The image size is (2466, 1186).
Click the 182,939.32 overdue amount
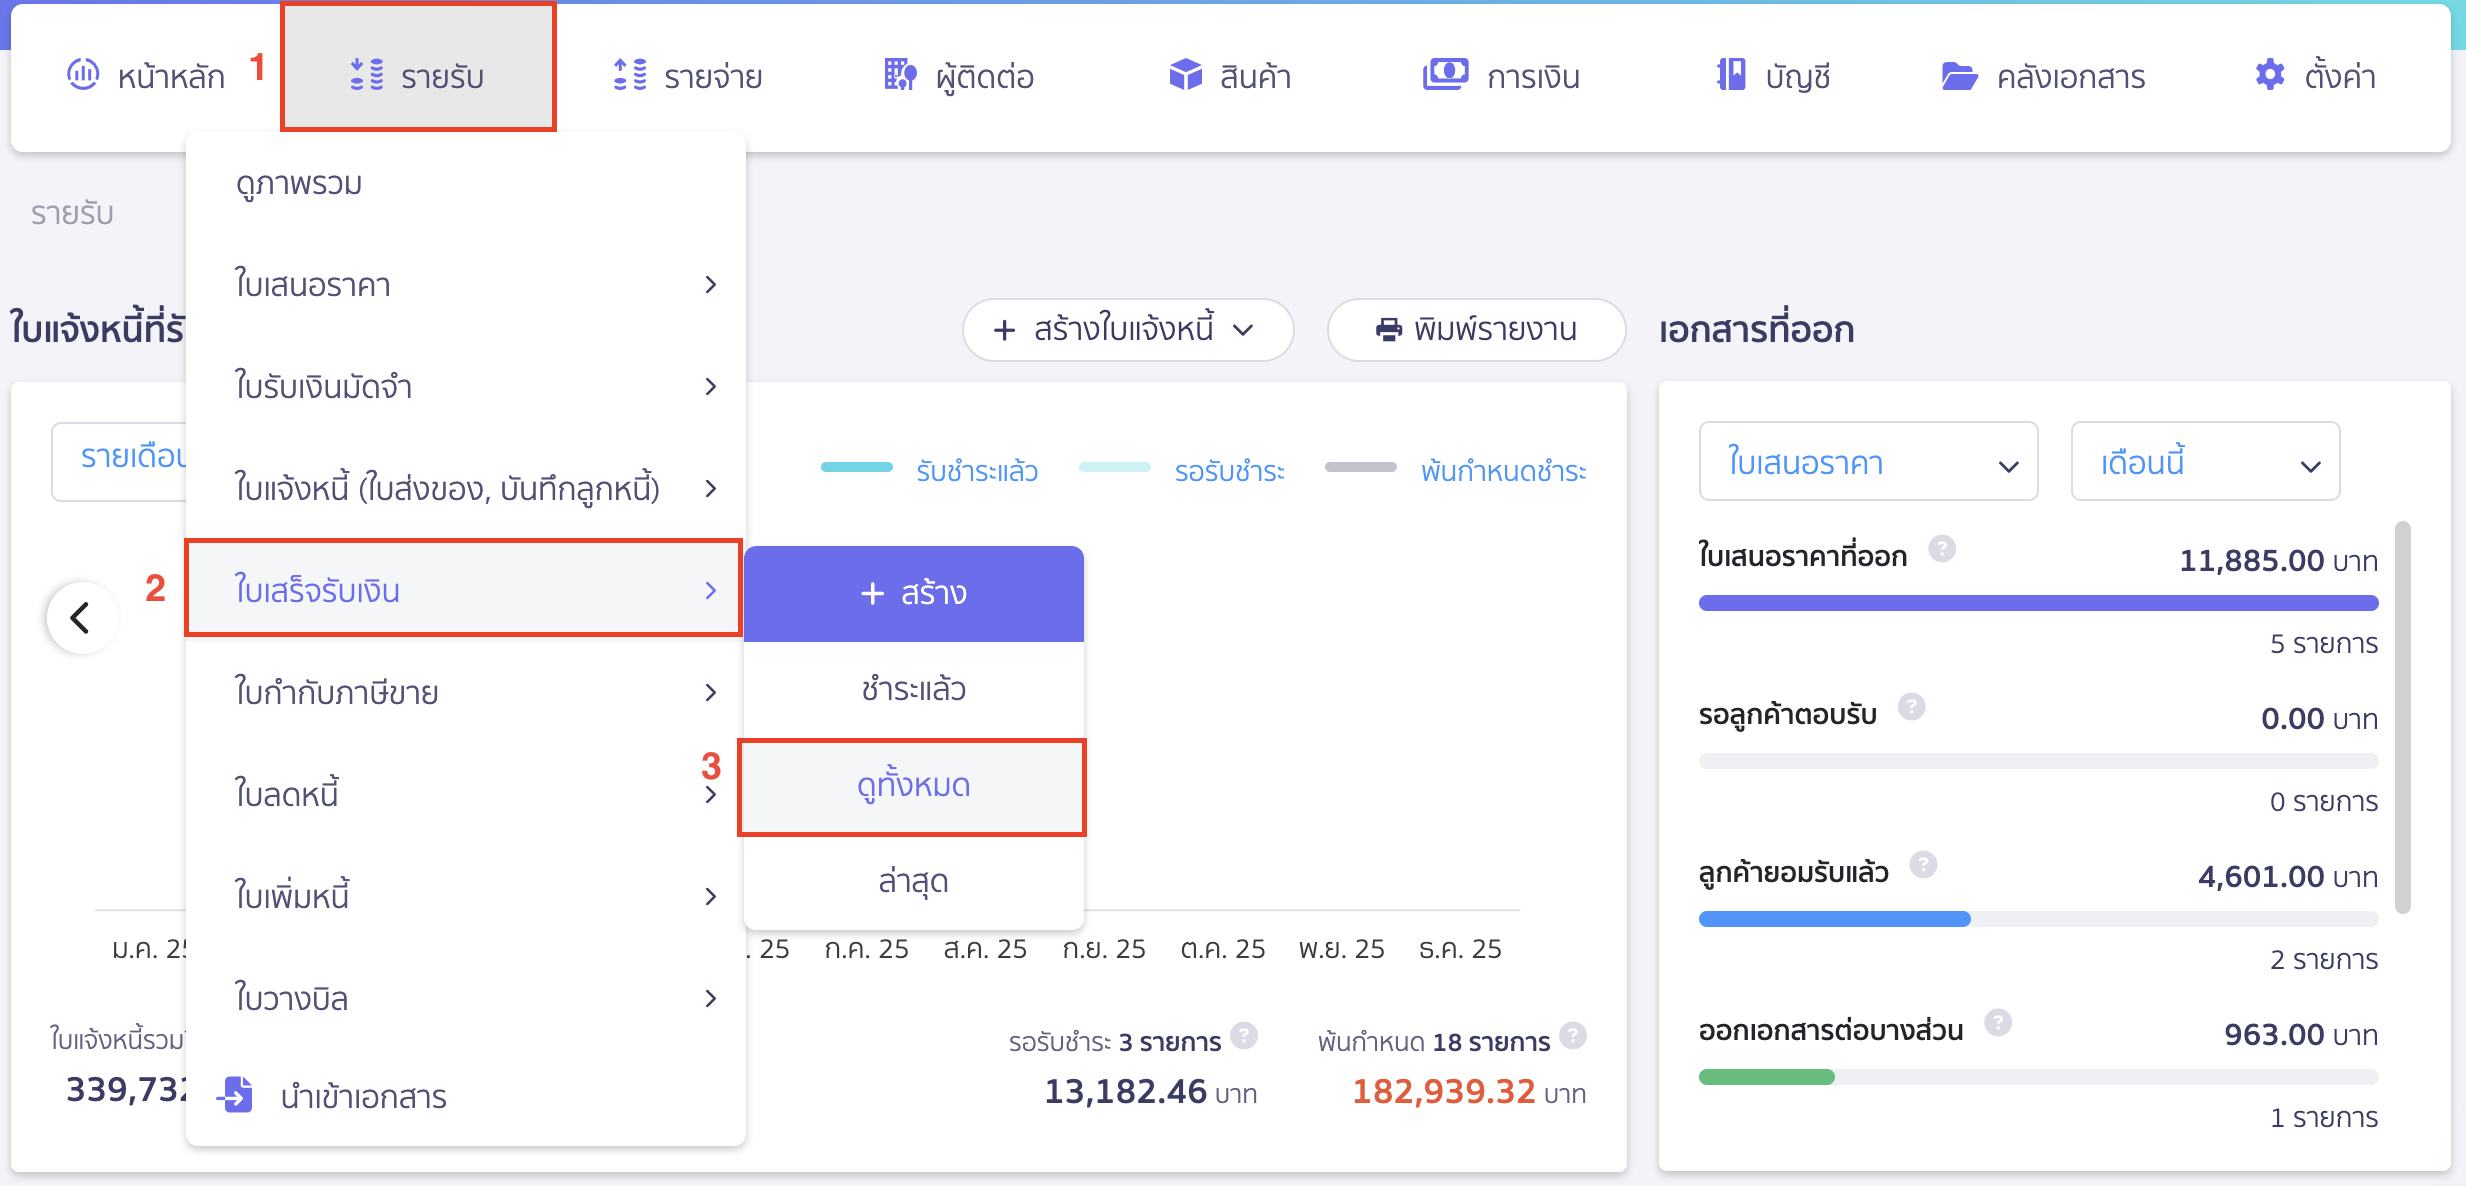tap(1443, 1091)
